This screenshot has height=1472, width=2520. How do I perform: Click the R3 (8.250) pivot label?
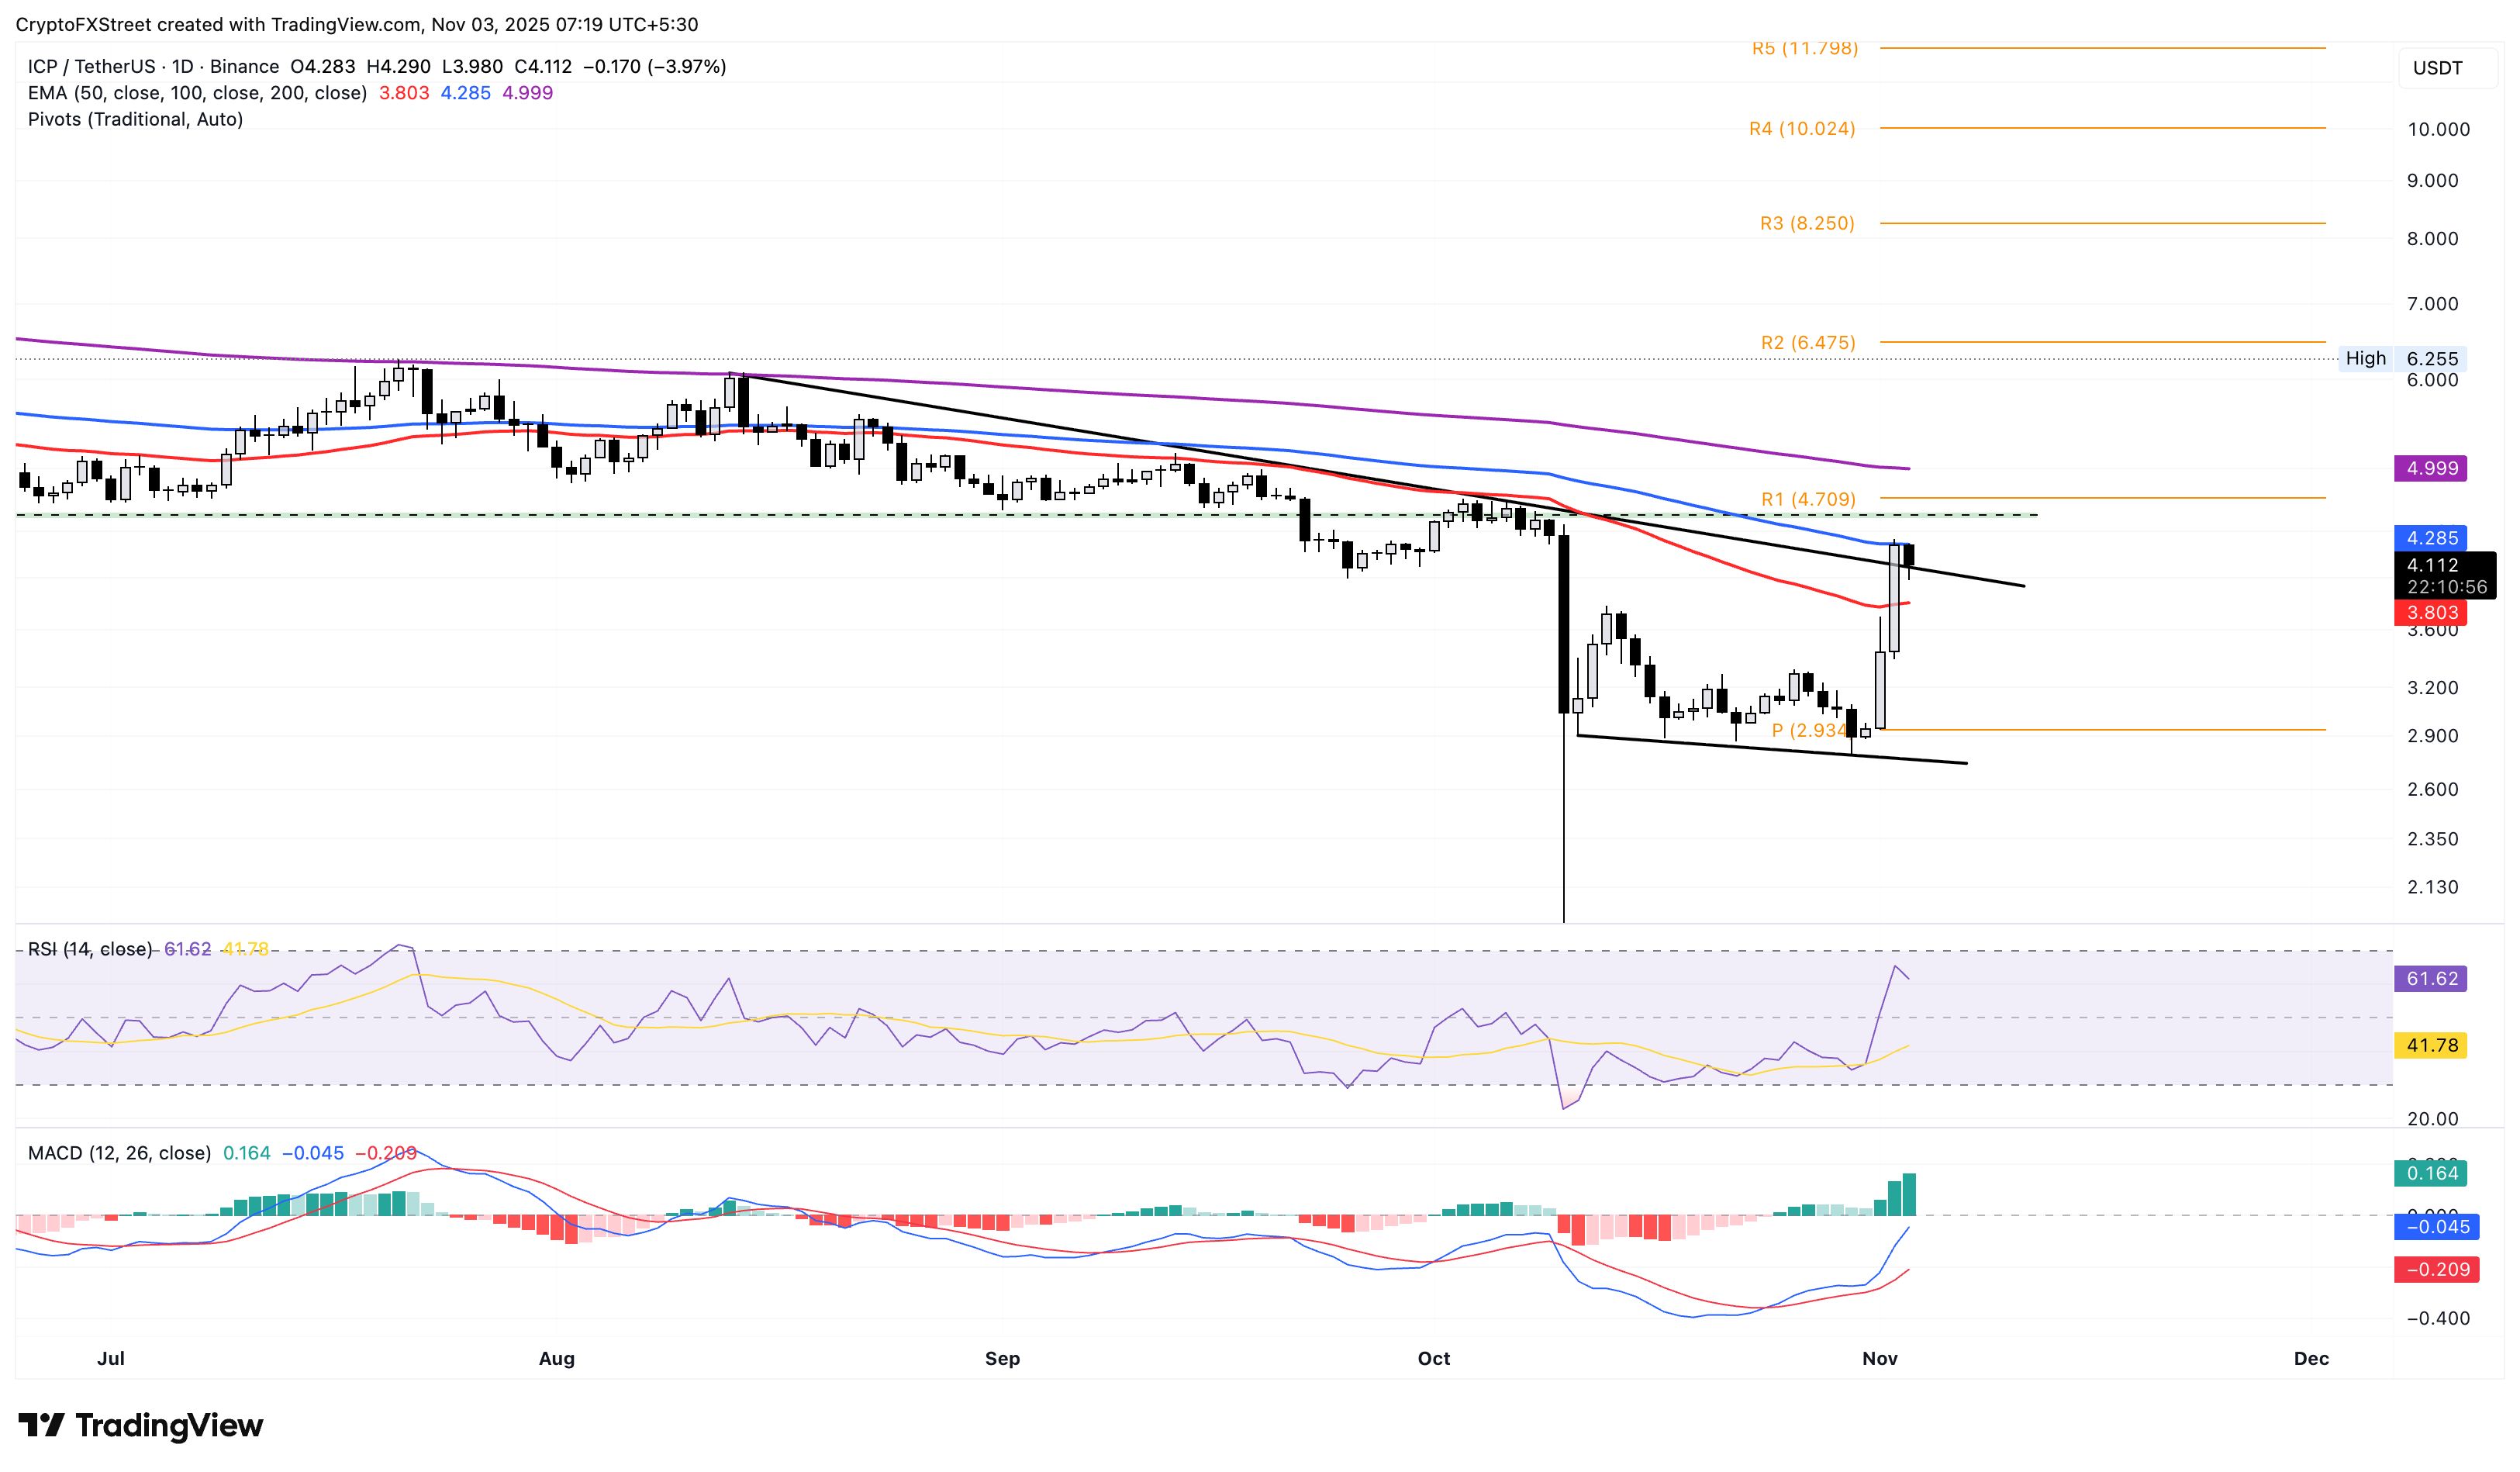(x=1806, y=223)
